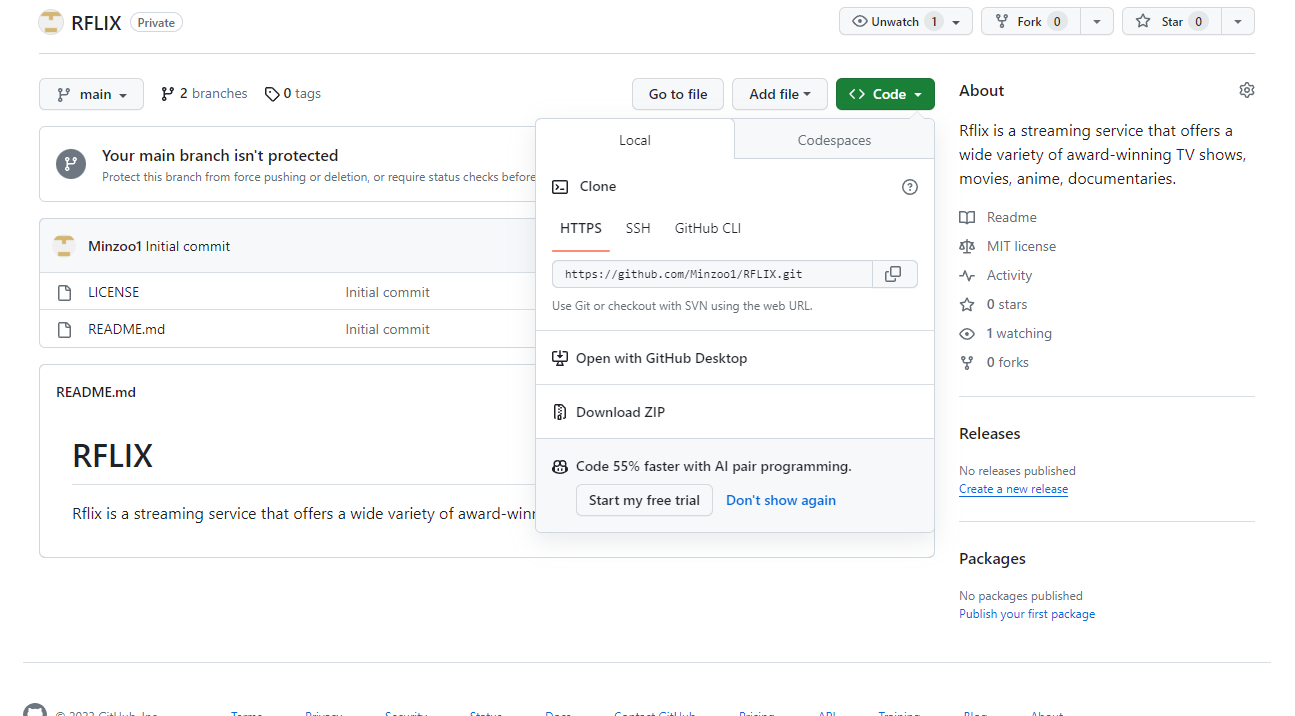This screenshot has width=1295, height=716.
Task: Click the Readme book icon
Action: coord(966,218)
